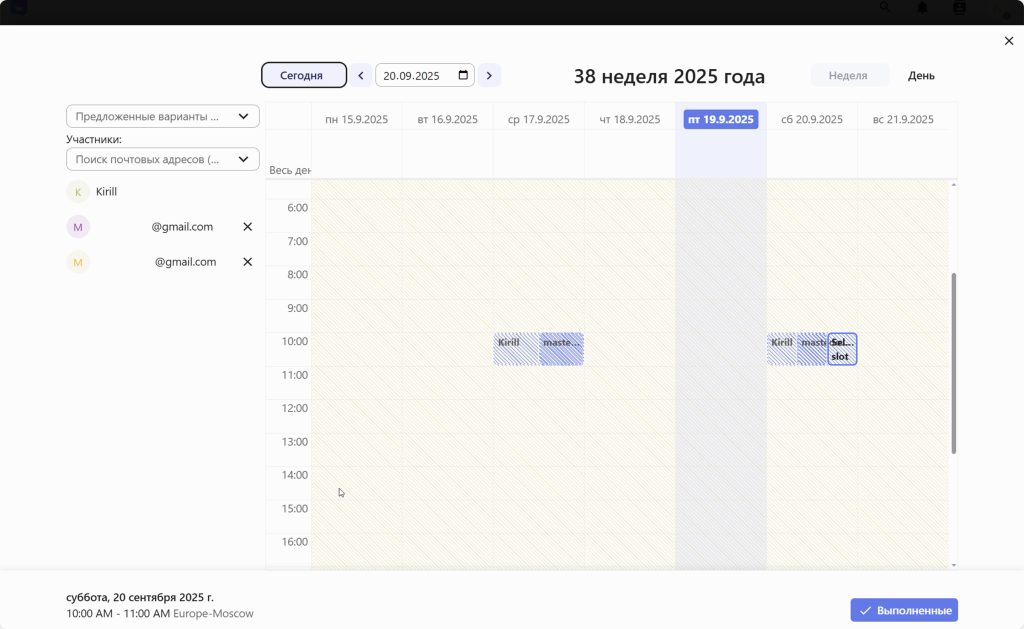Image resolution: width=1024 pixels, height=629 pixels.
Task: Click the scrollbar's up arrow in calendar grid
Action: coord(953,185)
